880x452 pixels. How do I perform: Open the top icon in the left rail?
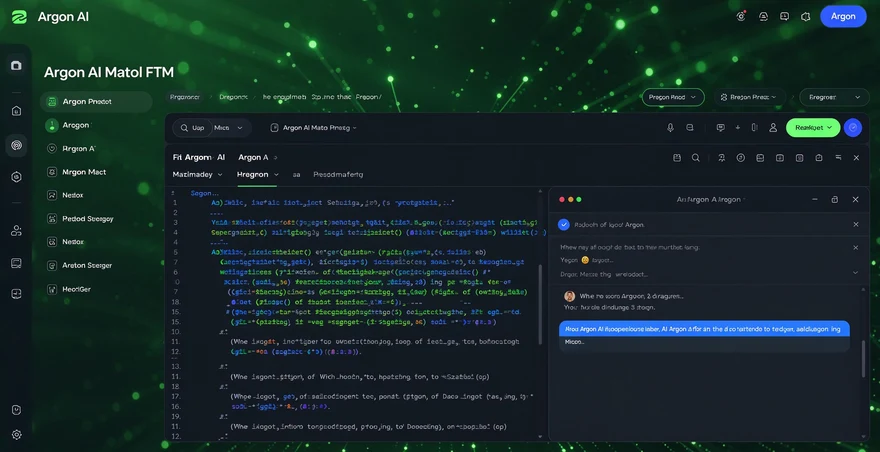(x=16, y=66)
